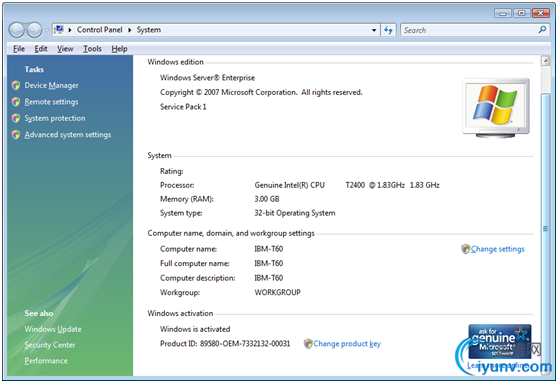Image resolution: width=558 pixels, height=383 pixels.
Task: Open Security Center link
Action: point(50,345)
